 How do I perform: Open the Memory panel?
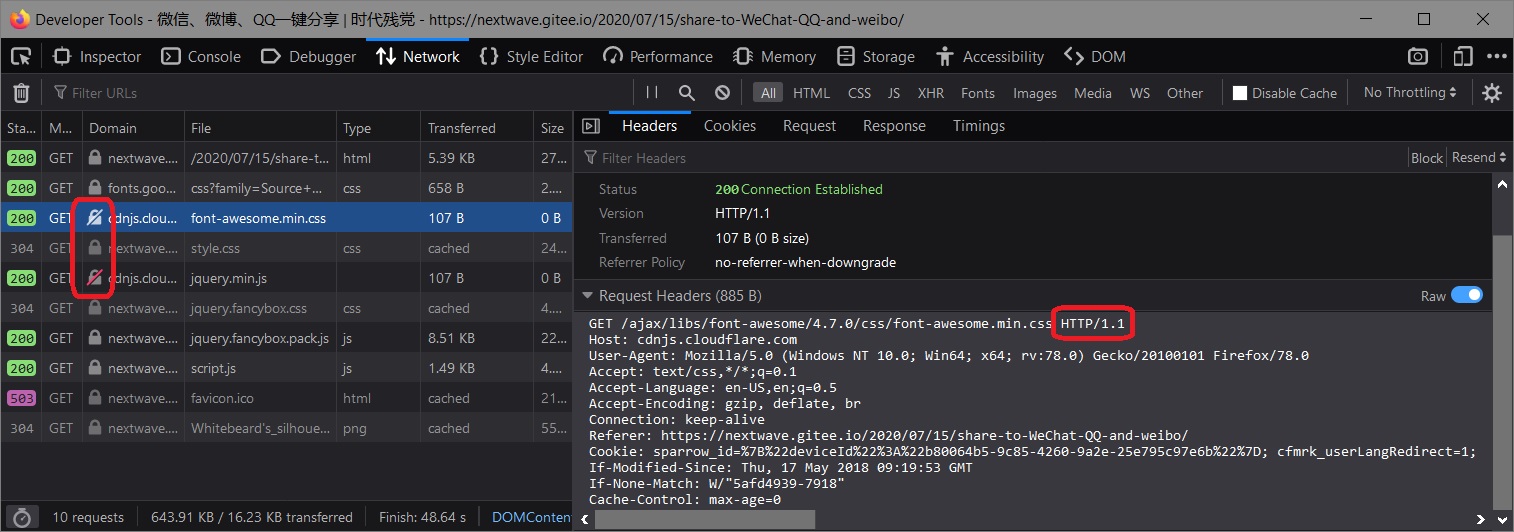[x=774, y=56]
